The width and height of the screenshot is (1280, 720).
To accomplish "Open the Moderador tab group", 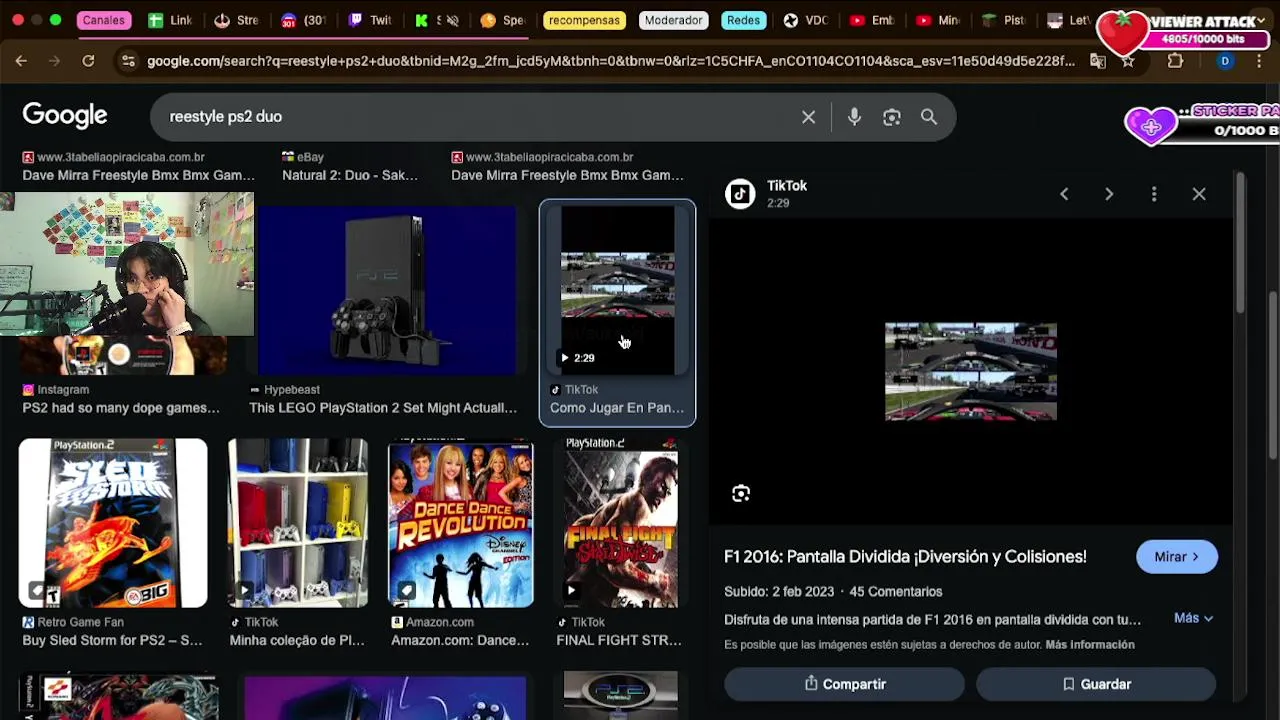I will click(x=673, y=20).
